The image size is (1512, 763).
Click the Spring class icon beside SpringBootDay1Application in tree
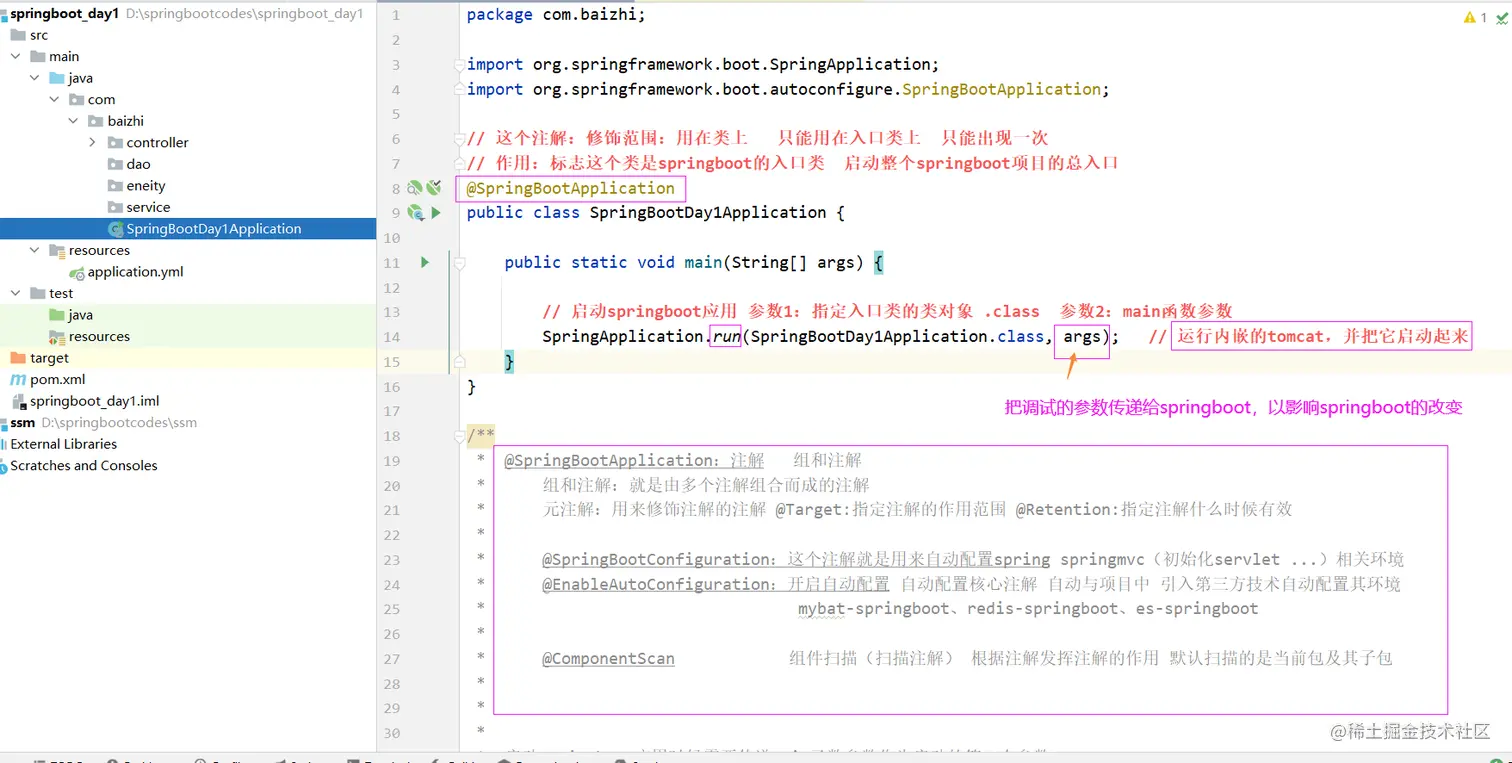115,229
